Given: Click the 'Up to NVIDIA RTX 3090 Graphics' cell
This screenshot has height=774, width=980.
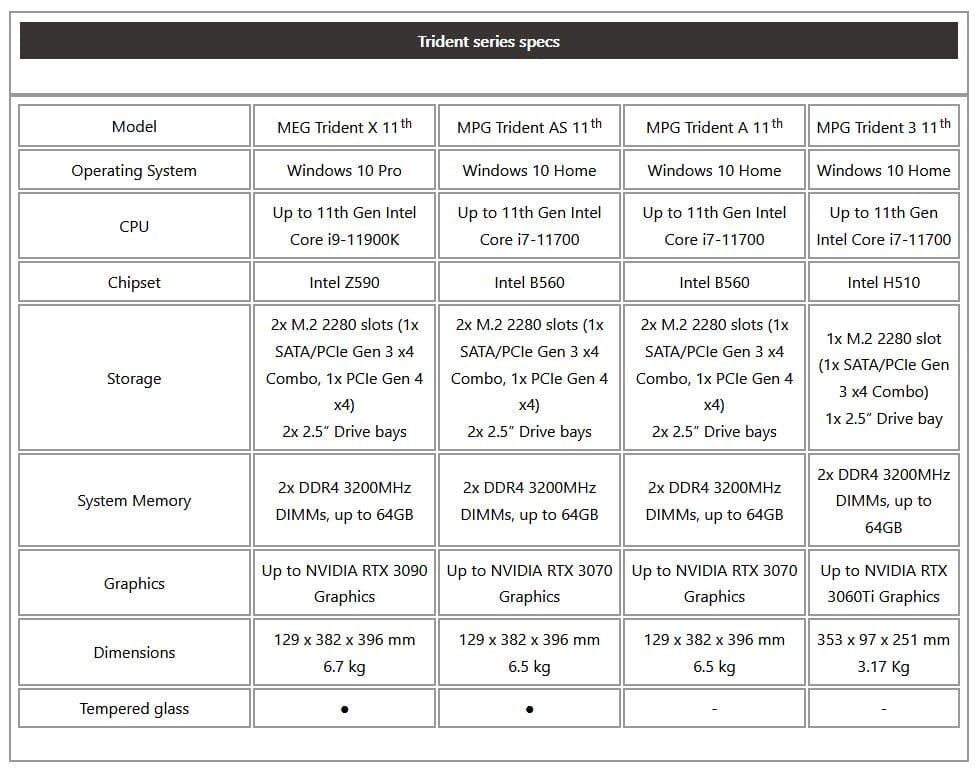Looking at the screenshot, I should (x=344, y=583).
